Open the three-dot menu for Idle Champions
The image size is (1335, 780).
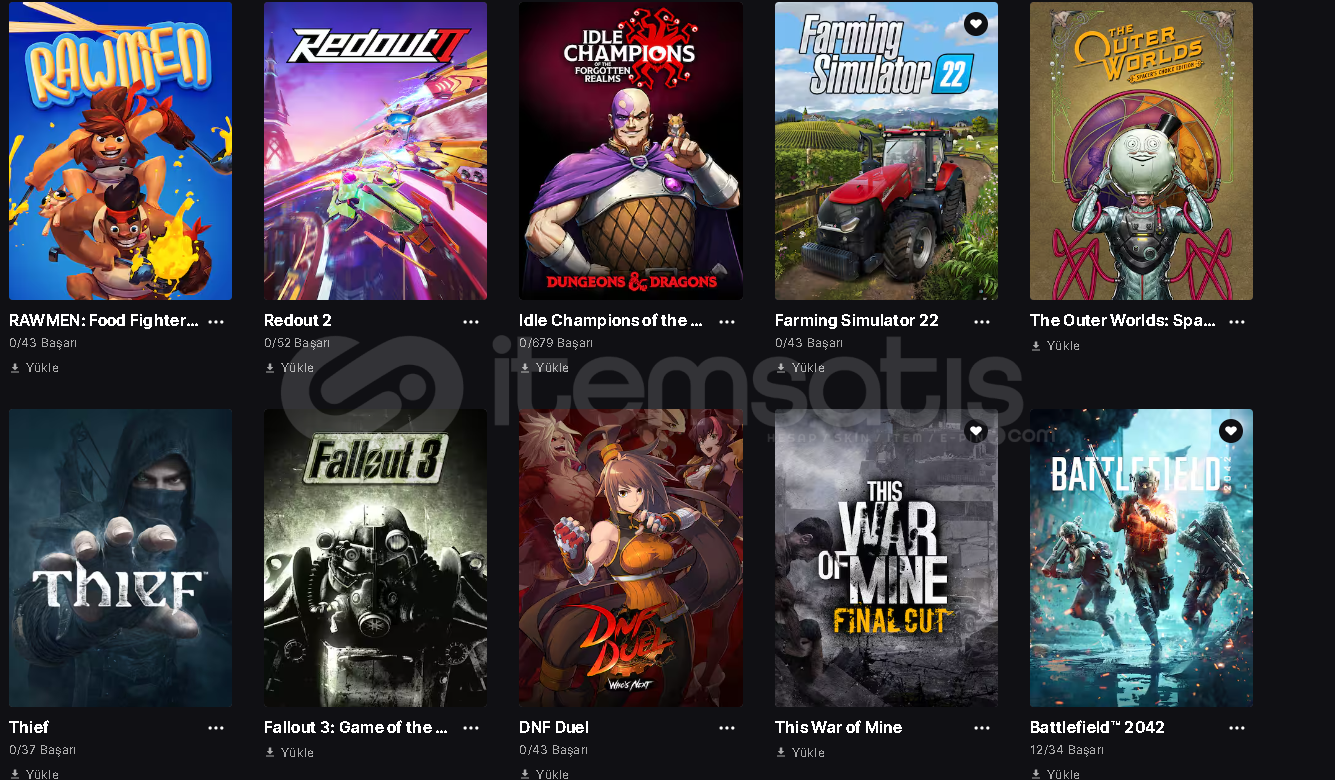tap(727, 322)
